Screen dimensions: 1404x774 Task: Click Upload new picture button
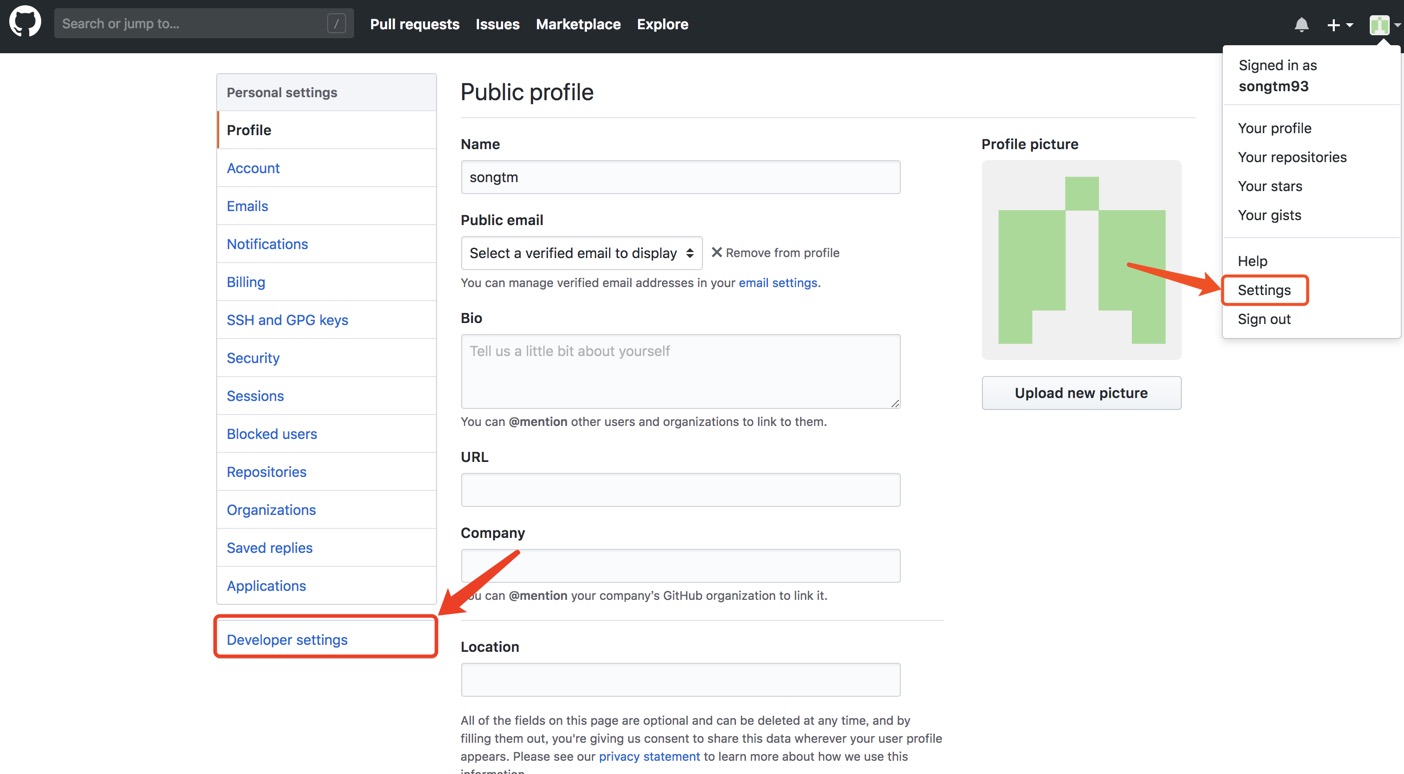point(1081,393)
